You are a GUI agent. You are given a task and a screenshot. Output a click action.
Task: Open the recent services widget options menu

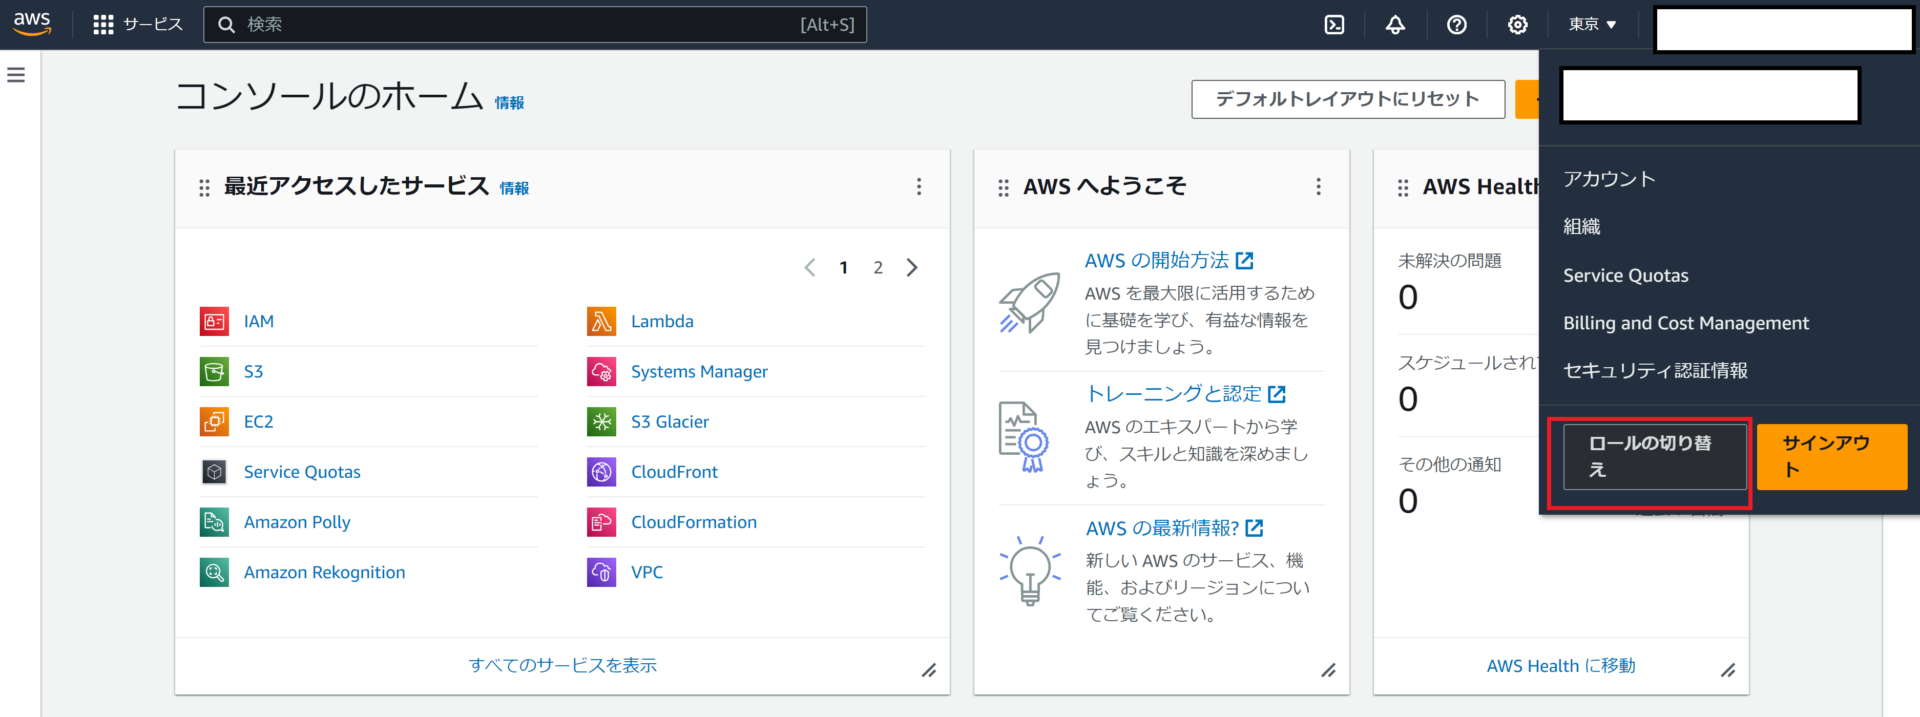[919, 187]
